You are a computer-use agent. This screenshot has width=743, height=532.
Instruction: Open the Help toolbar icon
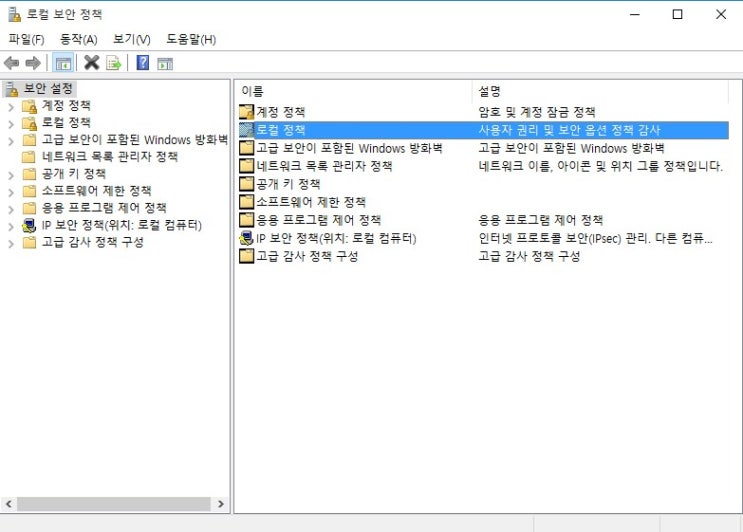point(143,63)
